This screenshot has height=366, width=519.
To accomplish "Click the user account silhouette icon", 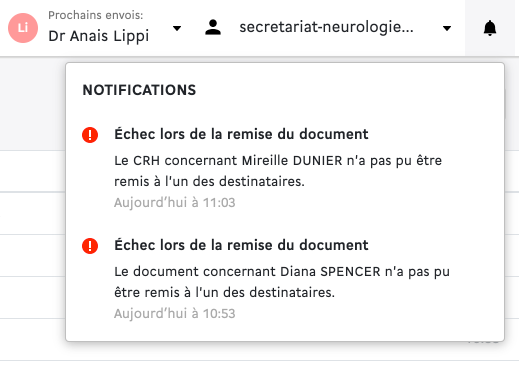I will coord(213,27).
